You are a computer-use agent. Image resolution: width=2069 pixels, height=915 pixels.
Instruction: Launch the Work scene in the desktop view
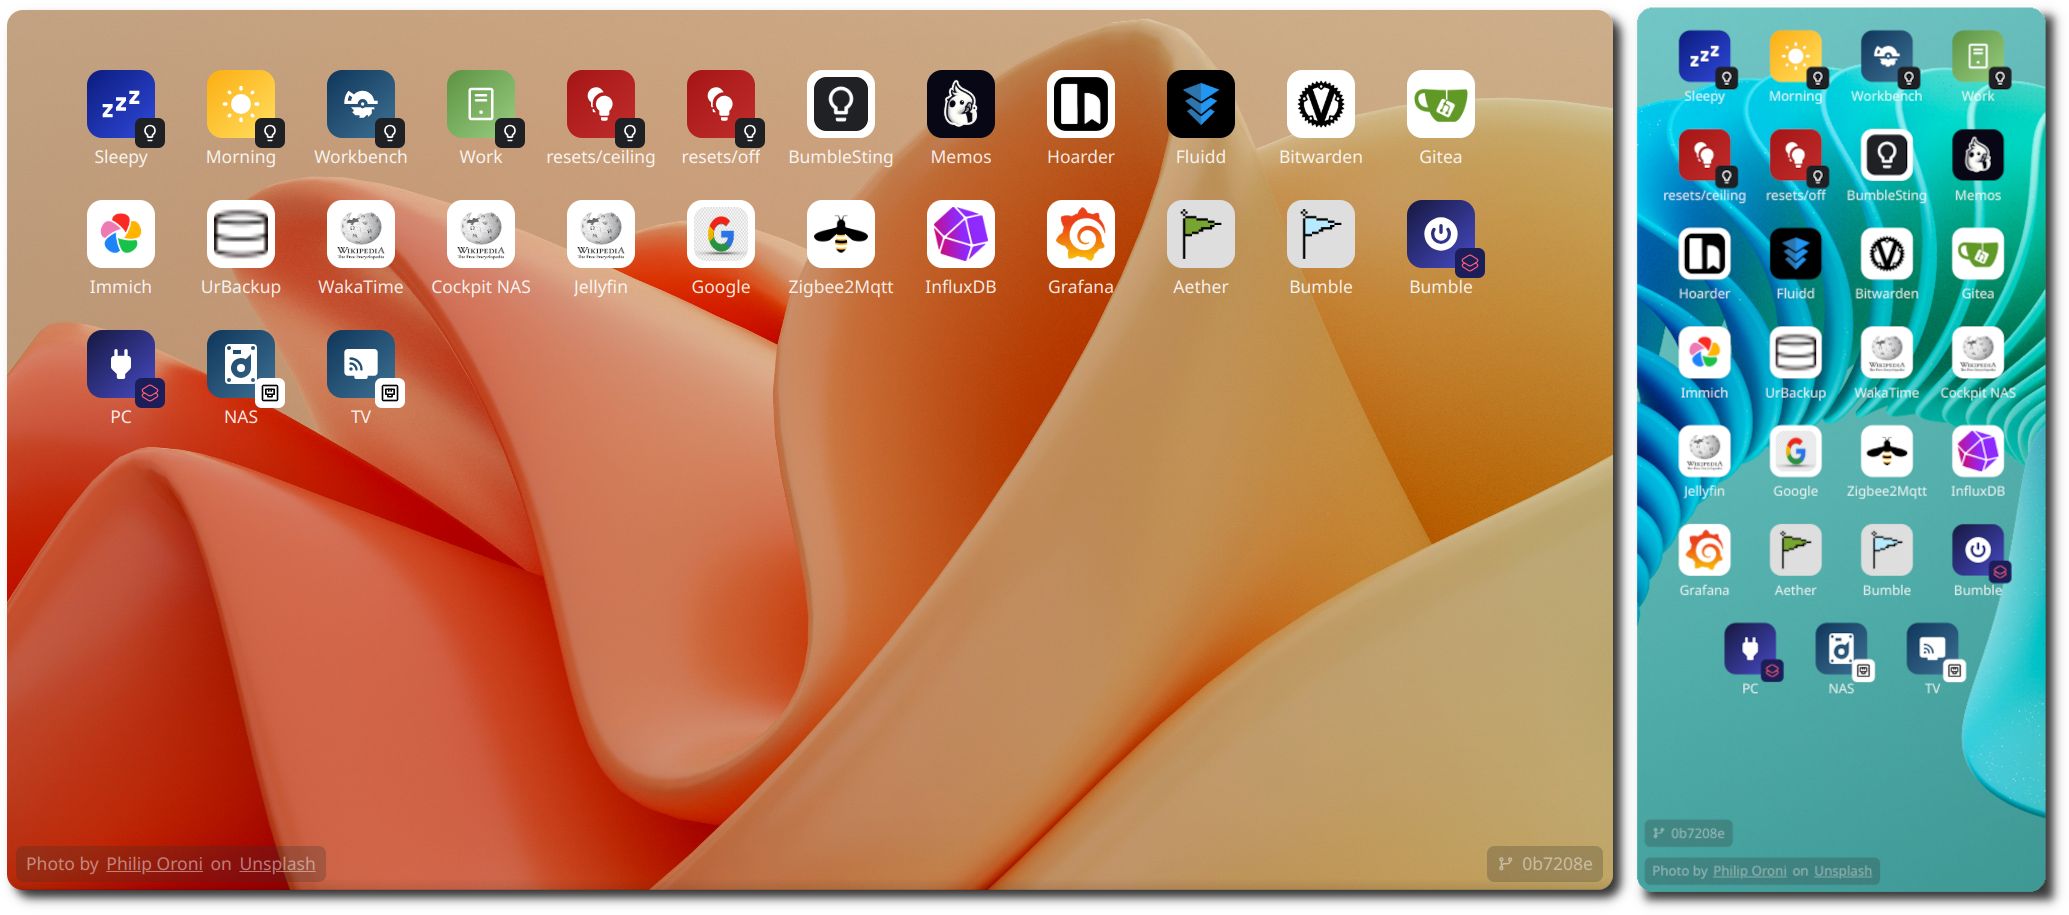481,104
